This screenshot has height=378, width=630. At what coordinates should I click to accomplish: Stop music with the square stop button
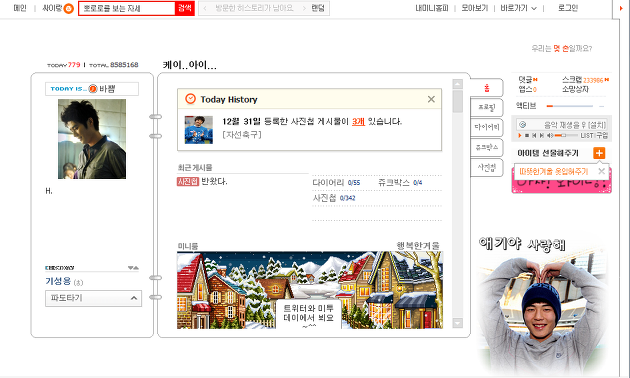(527, 136)
